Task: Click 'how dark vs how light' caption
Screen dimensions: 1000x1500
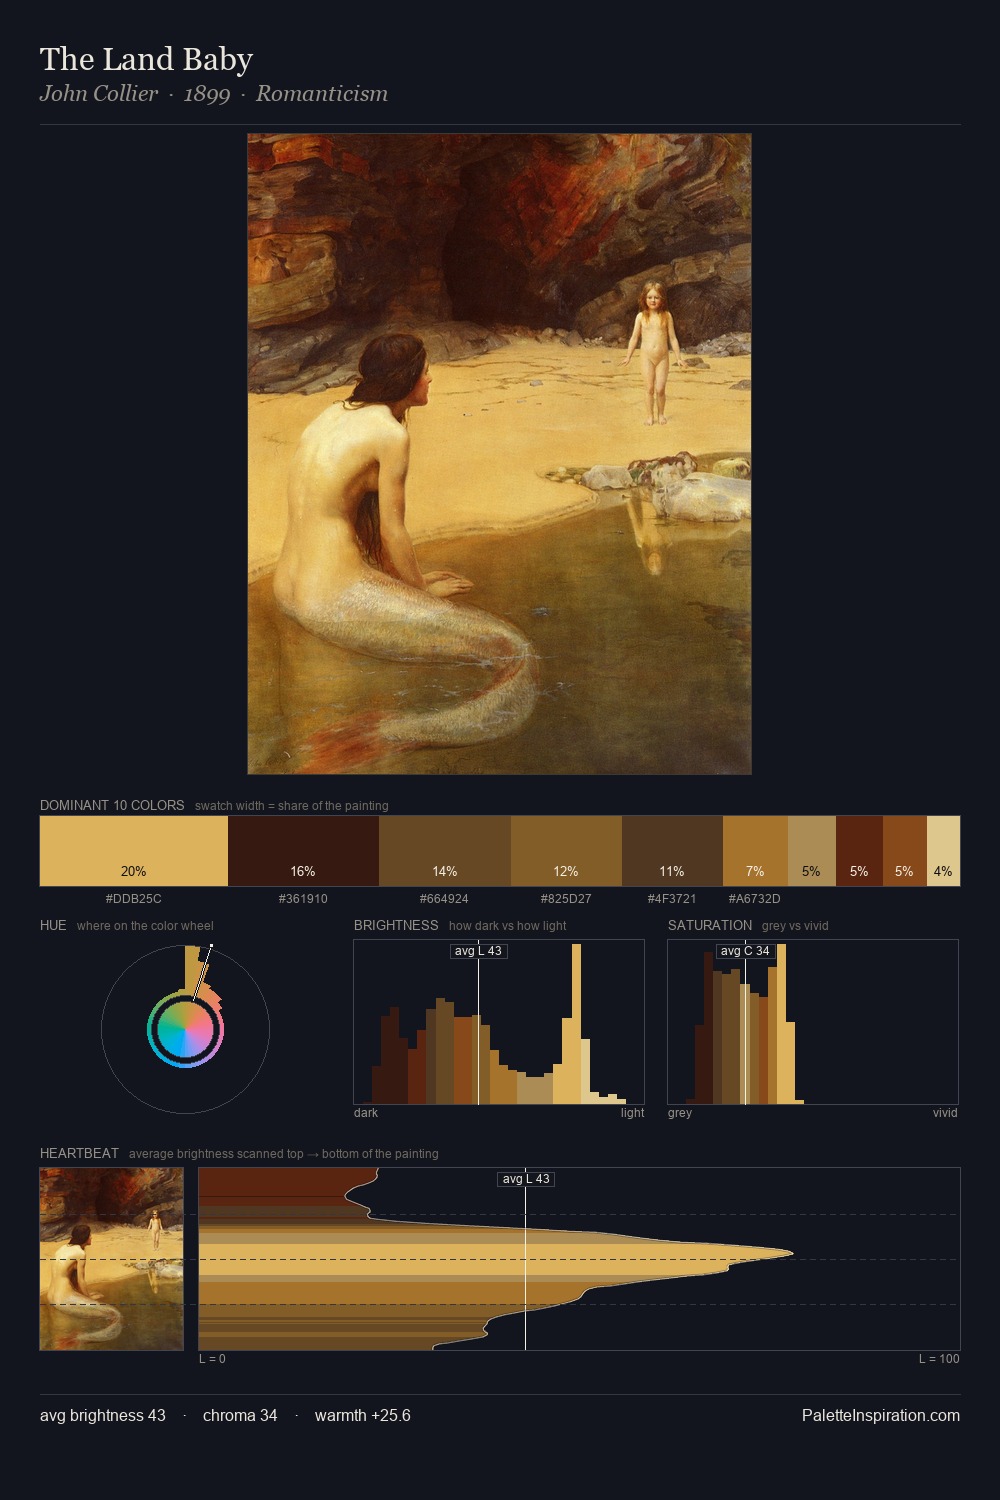Action: tap(508, 926)
